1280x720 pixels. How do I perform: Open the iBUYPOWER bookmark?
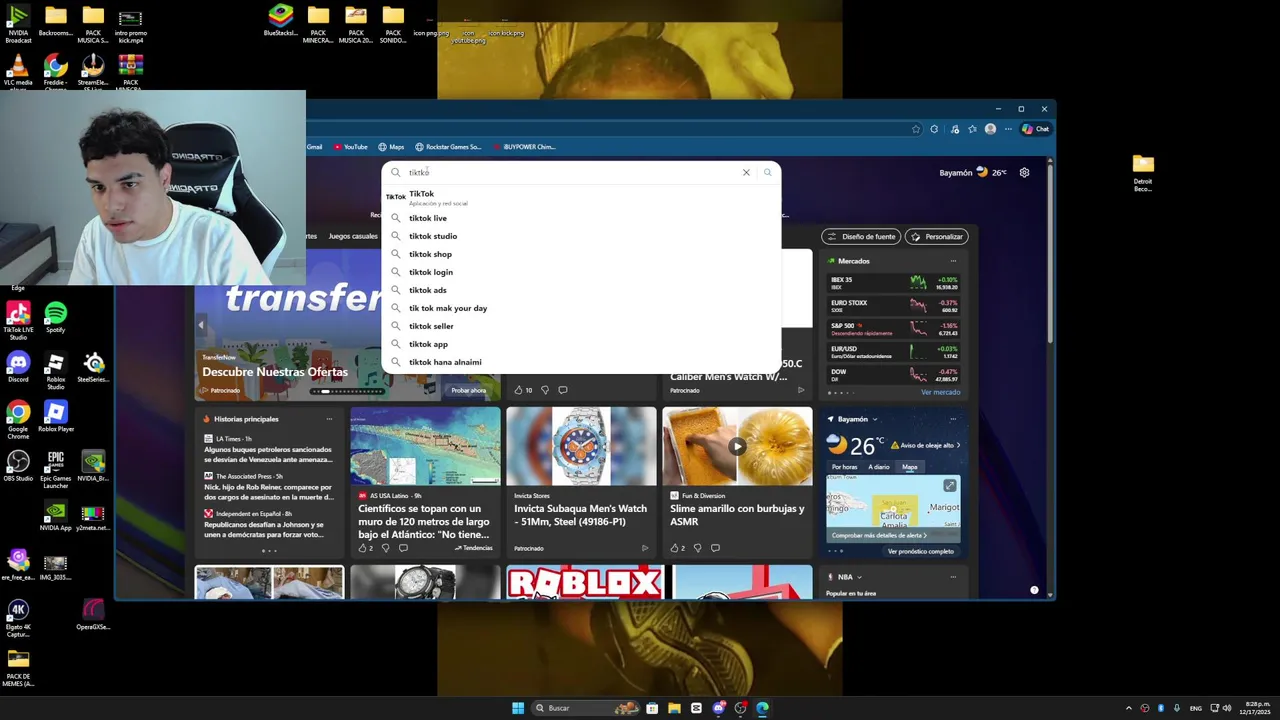(524, 147)
